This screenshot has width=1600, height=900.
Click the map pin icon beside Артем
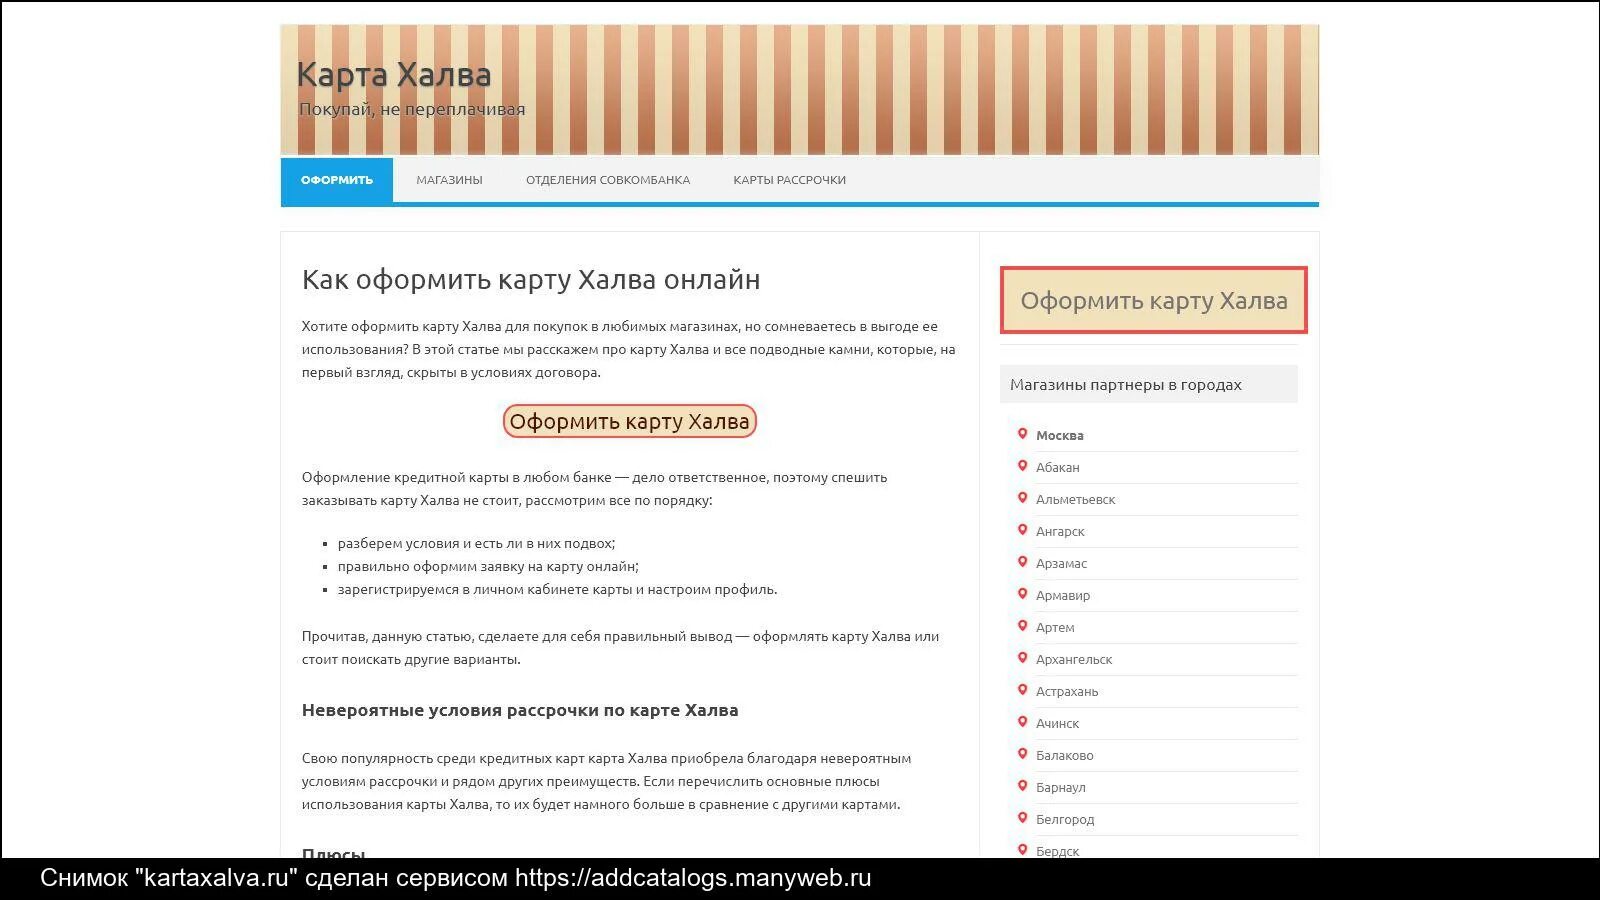point(1022,626)
